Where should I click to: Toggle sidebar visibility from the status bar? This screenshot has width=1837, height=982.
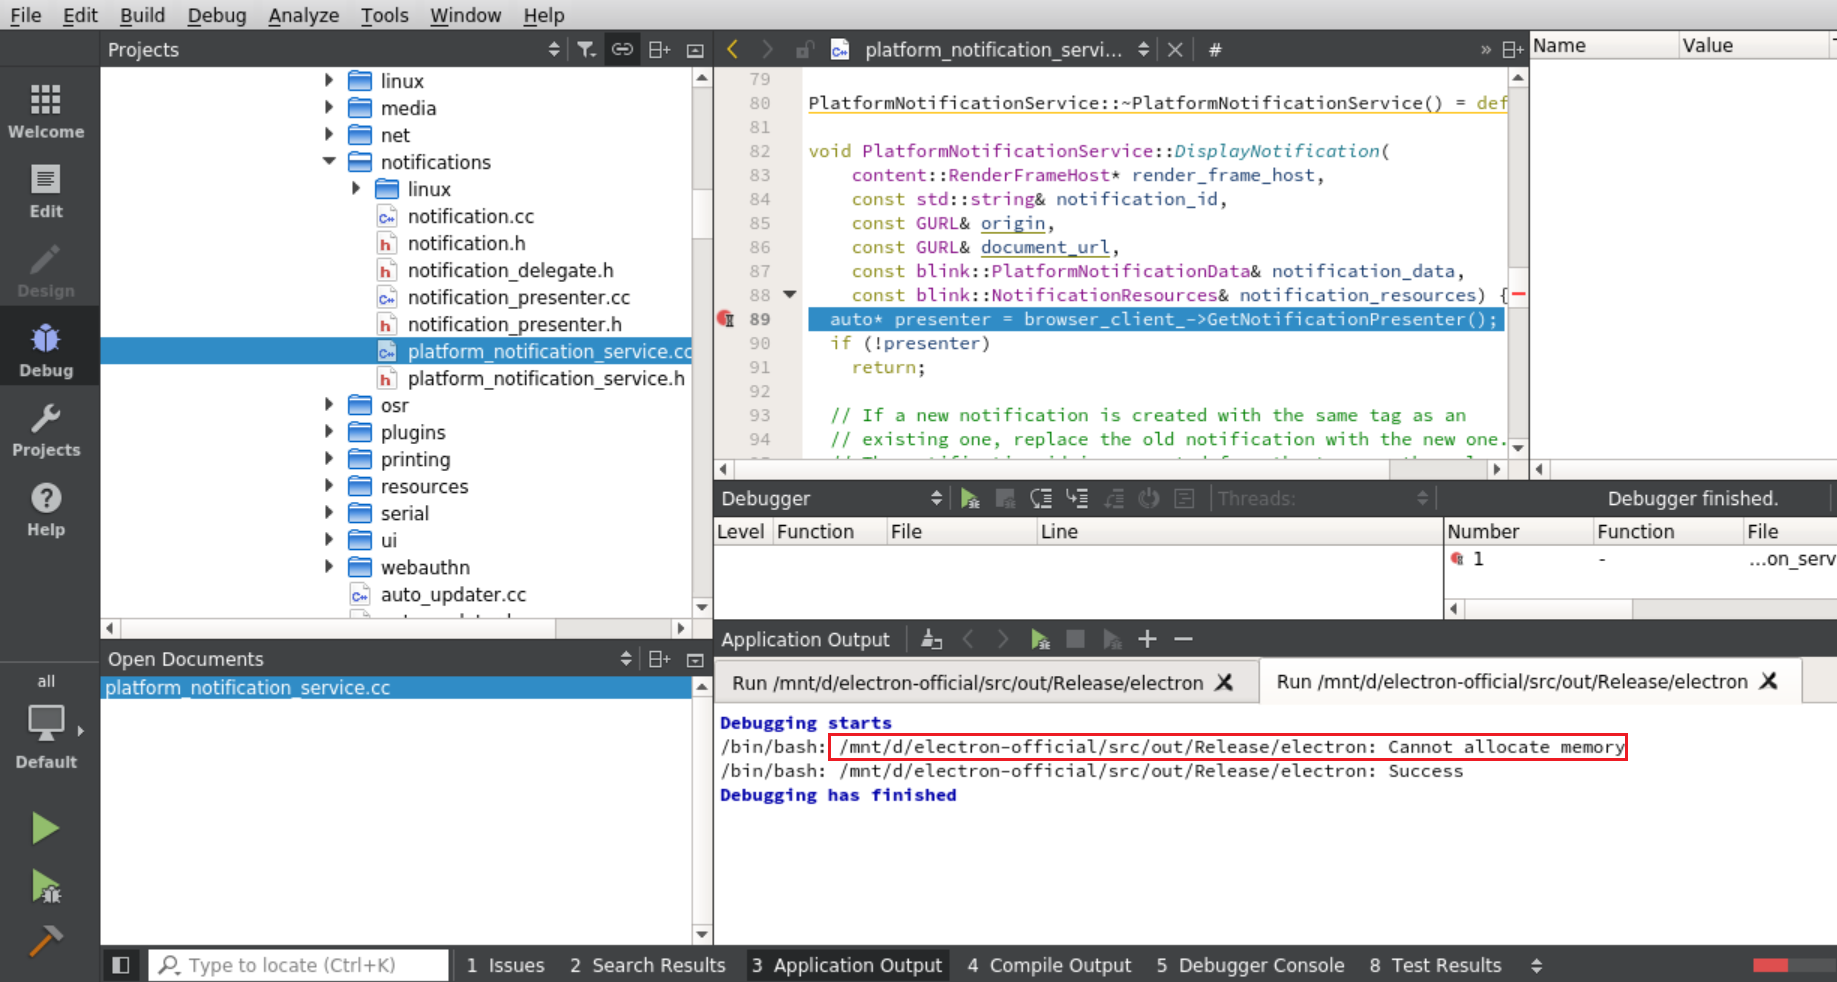[120, 964]
